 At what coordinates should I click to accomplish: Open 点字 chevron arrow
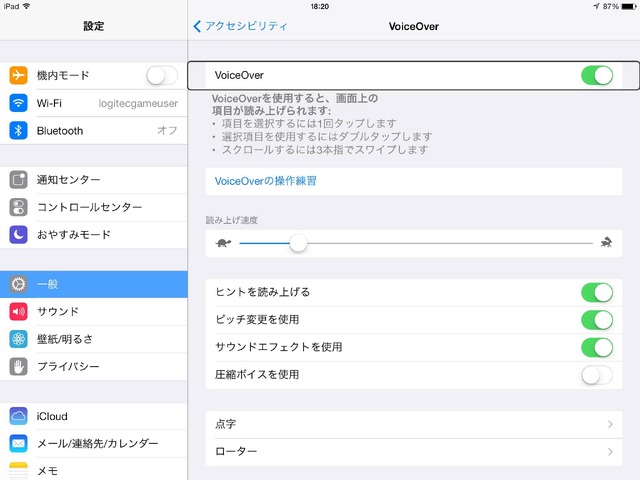610,424
